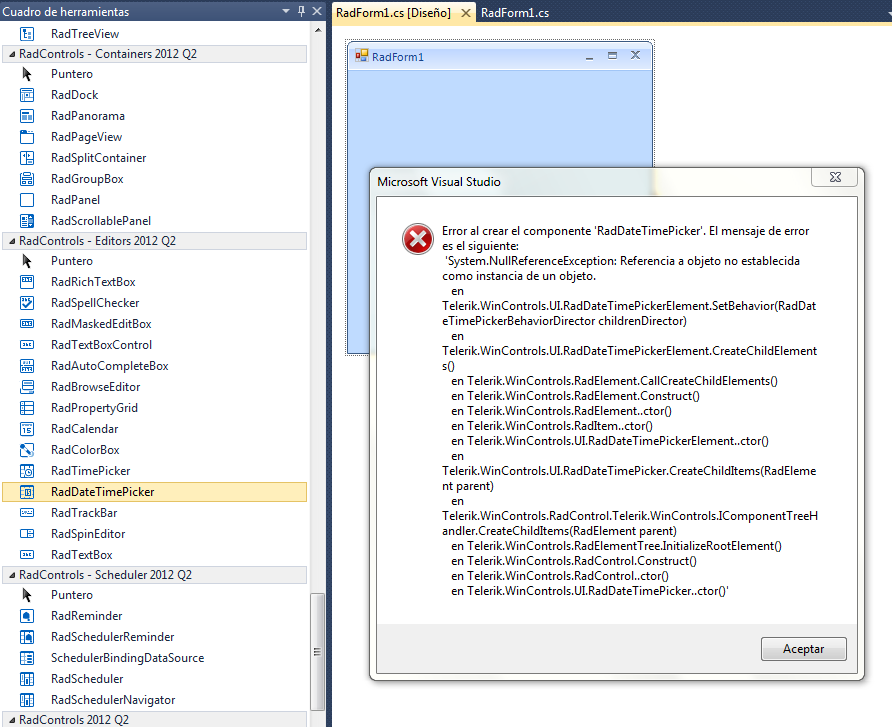Choose the RadScrollablePanel icon
892x727 pixels.
pos(27,221)
